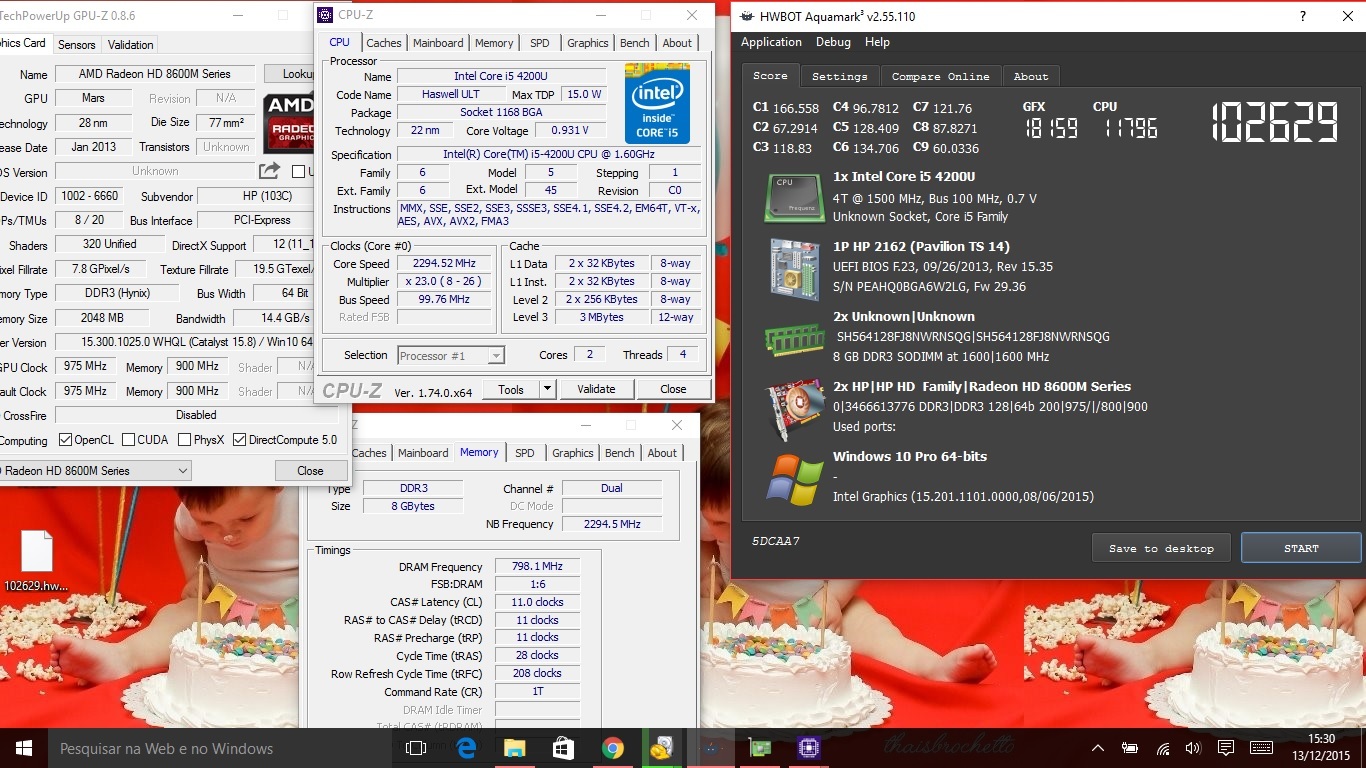Toggle the UEFI checkbox beside the BIOS version
The width and height of the screenshot is (1366, 768).
[x=298, y=171]
